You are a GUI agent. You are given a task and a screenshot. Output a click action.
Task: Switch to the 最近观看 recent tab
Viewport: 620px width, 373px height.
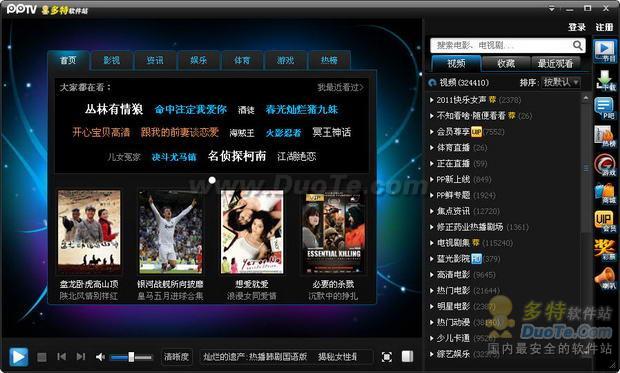[555, 63]
